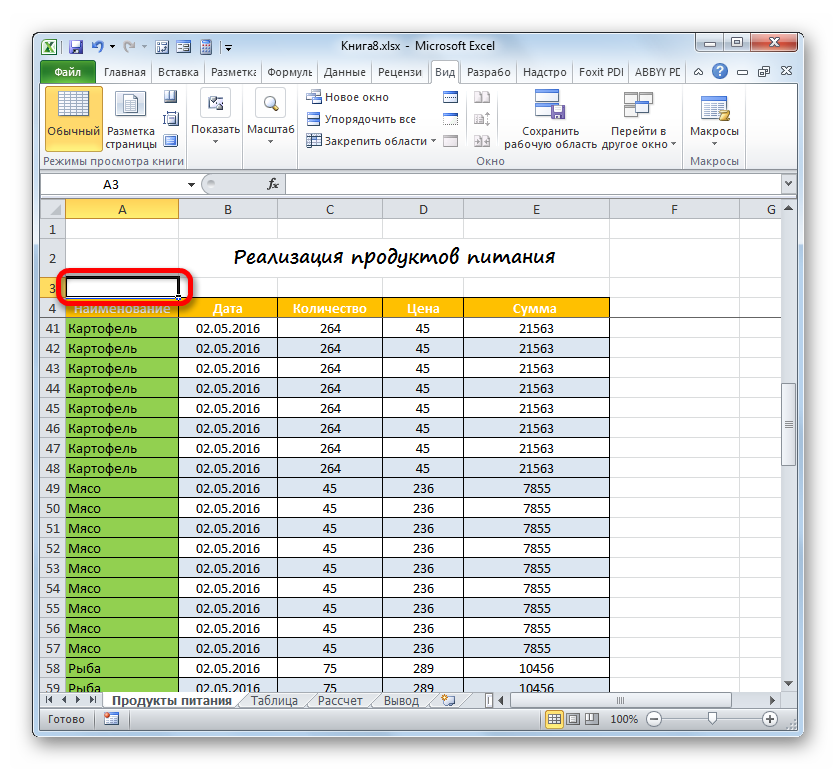Click the Name Box showing A3
The width and height of the screenshot is (837, 770).
pos(111,184)
